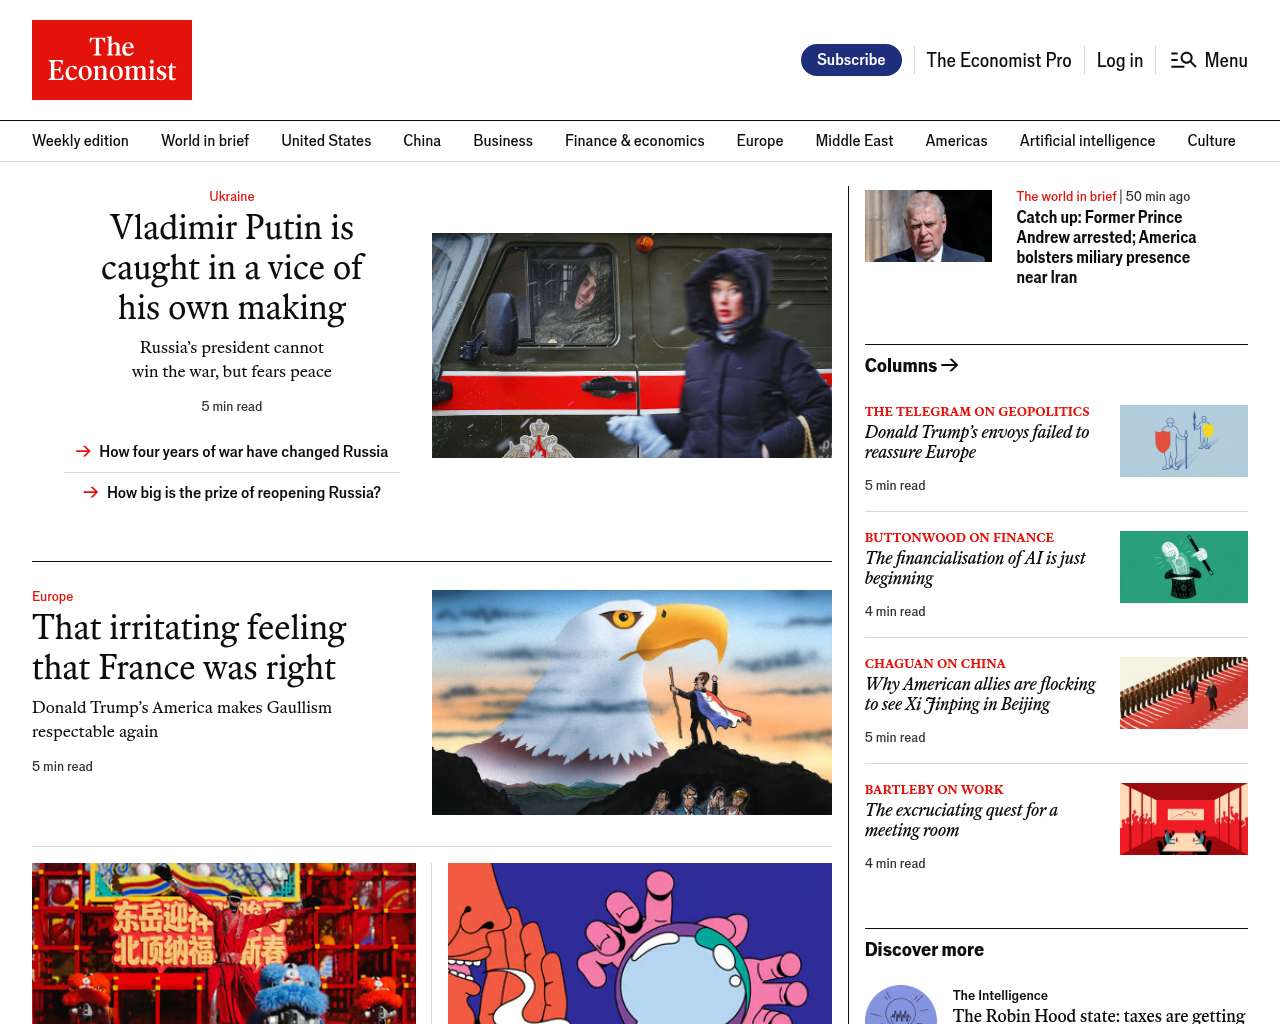Open Artificial intelligence section

tap(1087, 141)
